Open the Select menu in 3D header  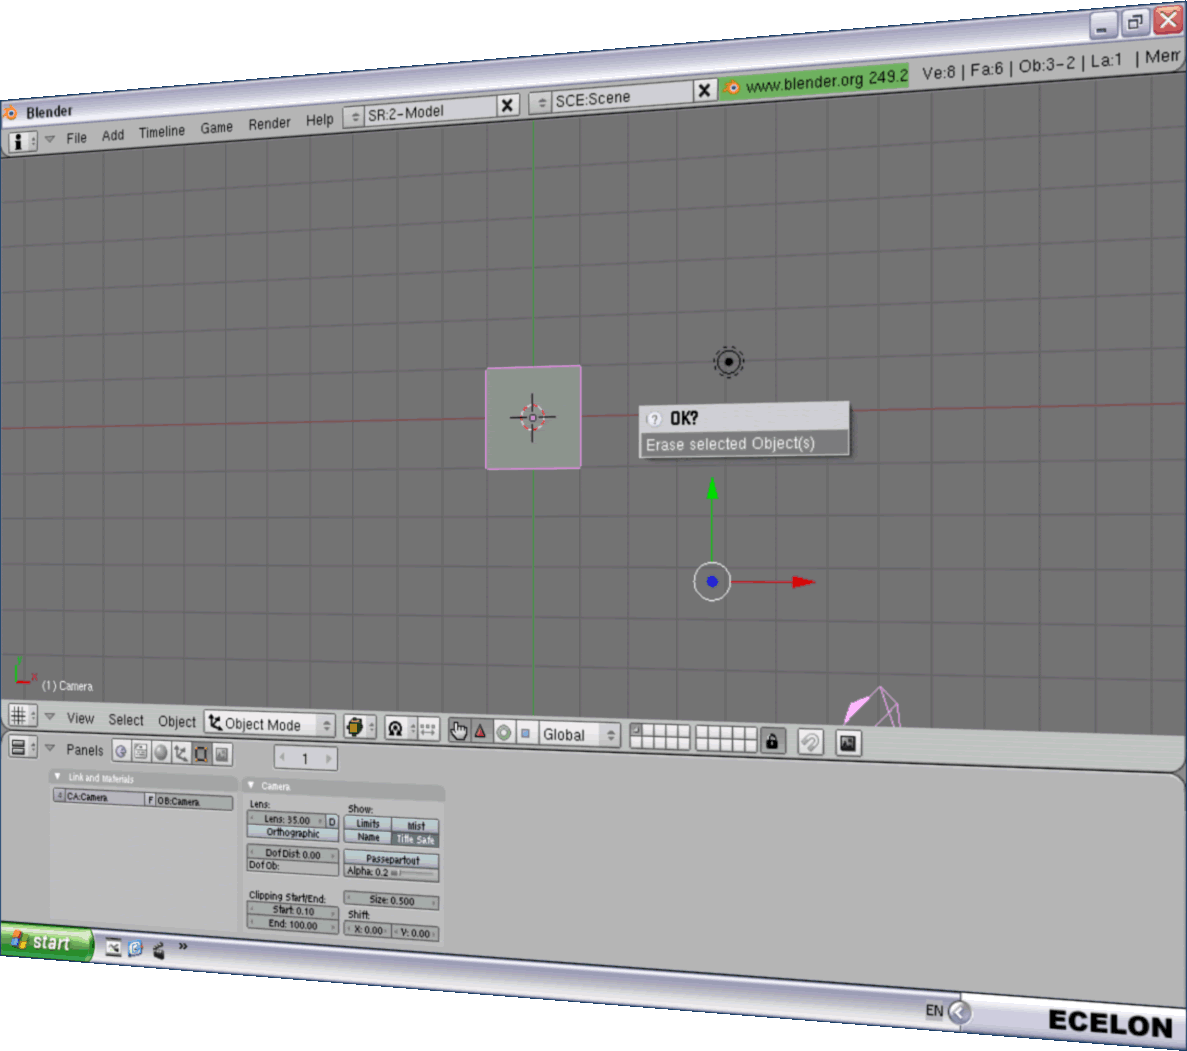pos(126,719)
